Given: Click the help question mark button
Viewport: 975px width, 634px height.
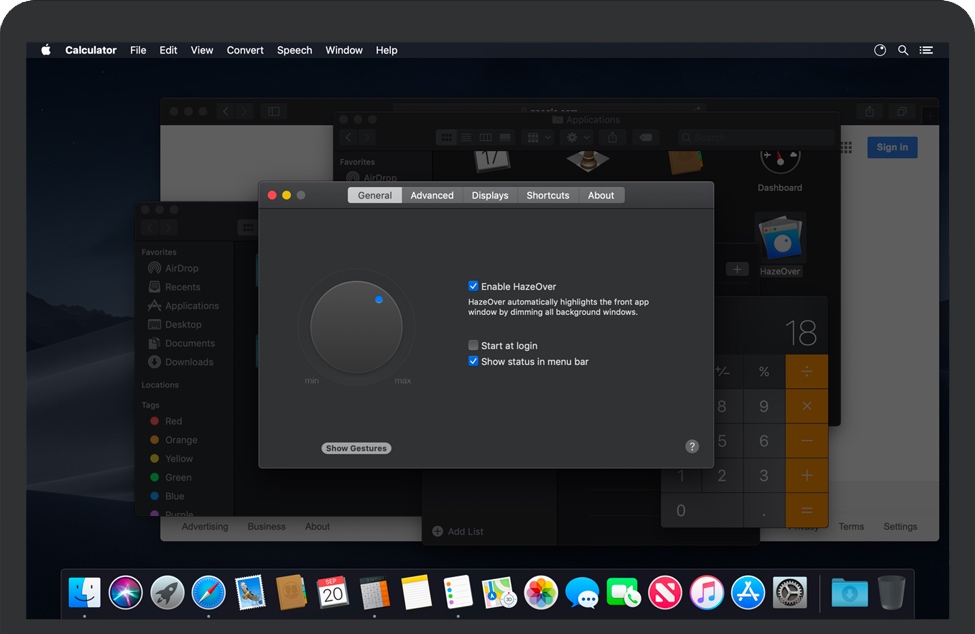Looking at the screenshot, I should (x=692, y=446).
